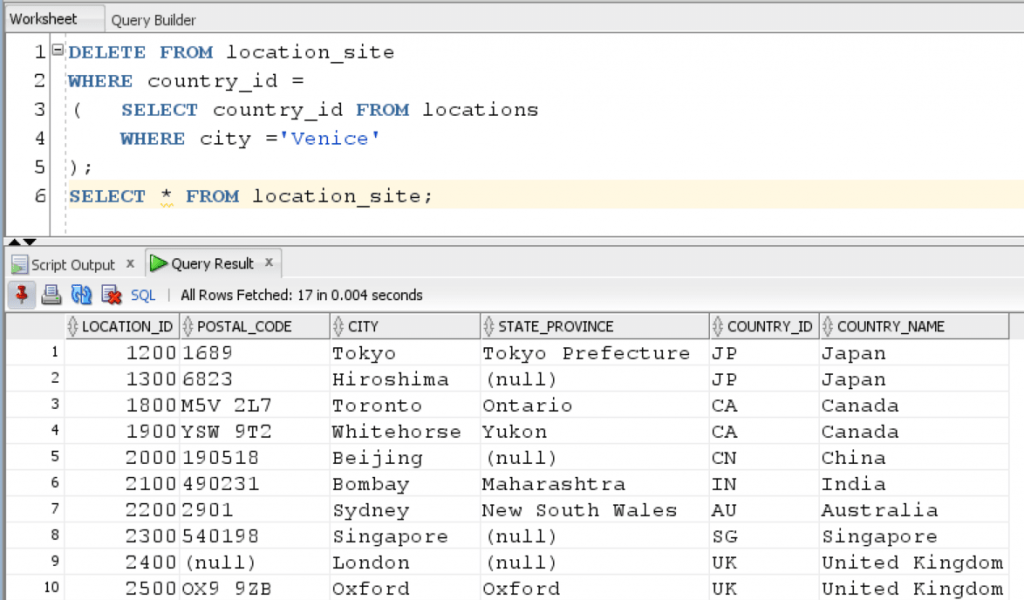1024x600 pixels.
Task: Close the Script Output tab
Action: (x=130, y=263)
